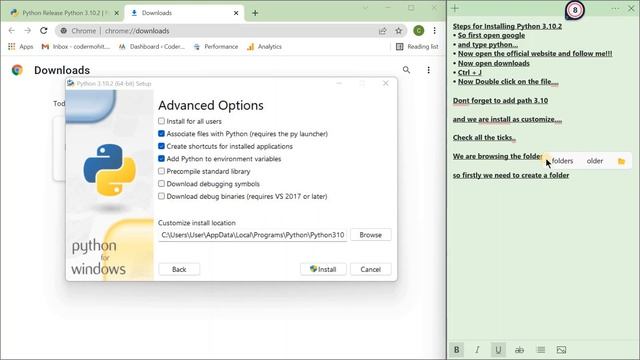Click Back in Python setup
Image resolution: width=640 pixels, height=360 pixels.
(x=179, y=269)
